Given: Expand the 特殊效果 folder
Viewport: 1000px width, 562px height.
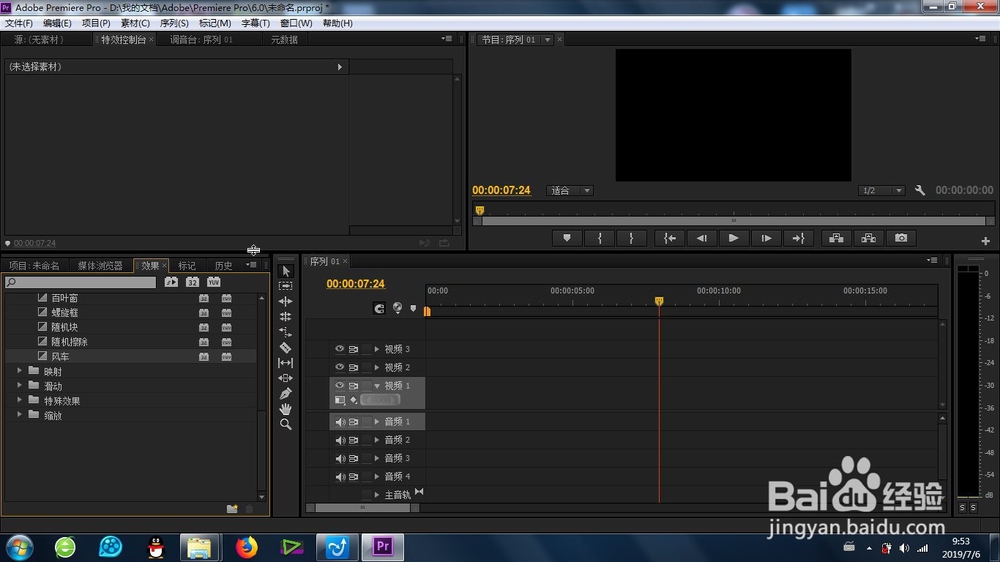Looking at the screenshot, I should pos(19,400).
